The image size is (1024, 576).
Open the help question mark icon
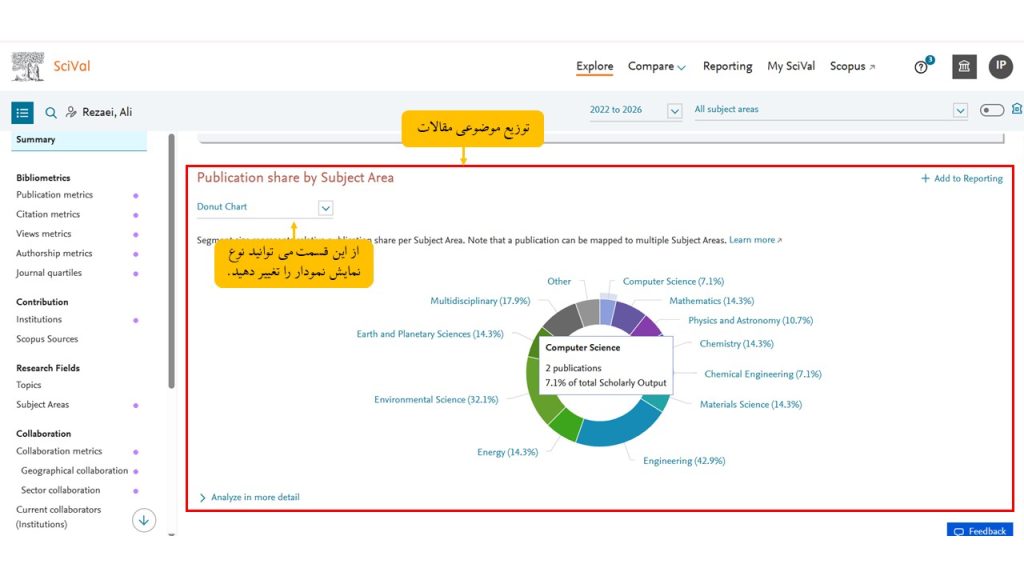(921, 67)
